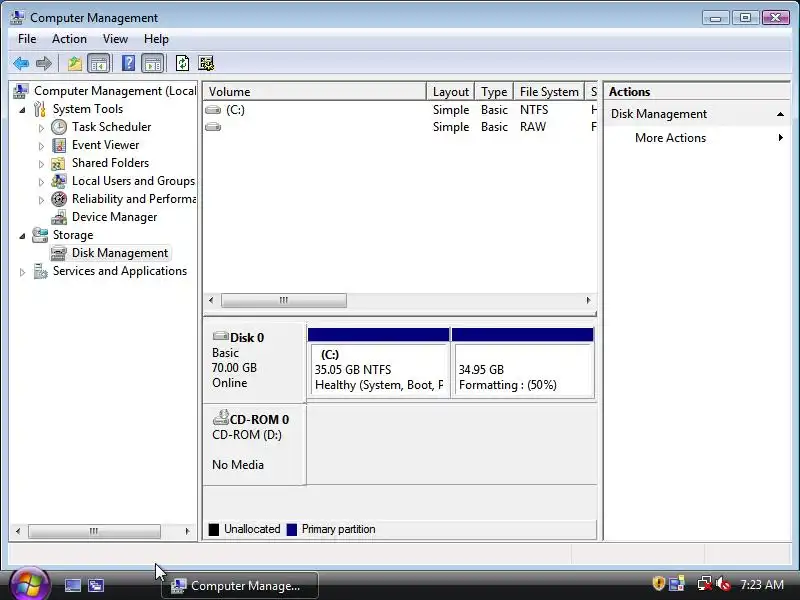Expand the Services and Applications node
The height and width of the screenshot is (600, 800).
tap(22, 272)
